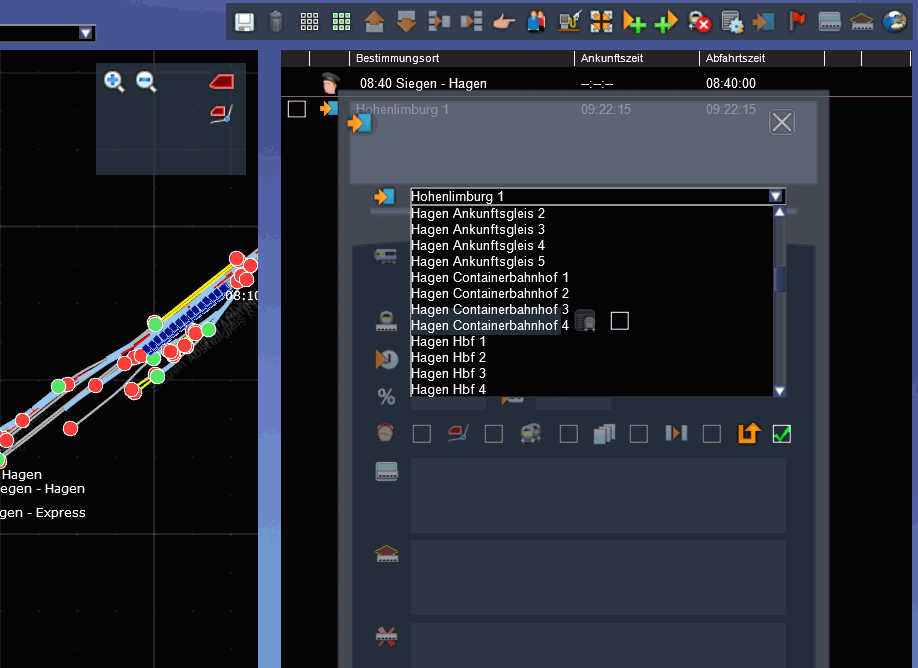Click the move-up orange arrow icon
This screenshot has height=668, width=918.
374,22
